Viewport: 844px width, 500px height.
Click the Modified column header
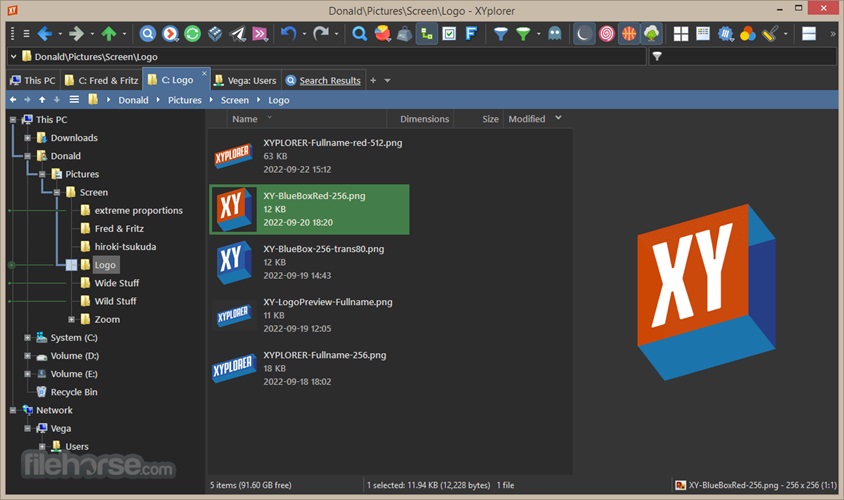point(526,119)
